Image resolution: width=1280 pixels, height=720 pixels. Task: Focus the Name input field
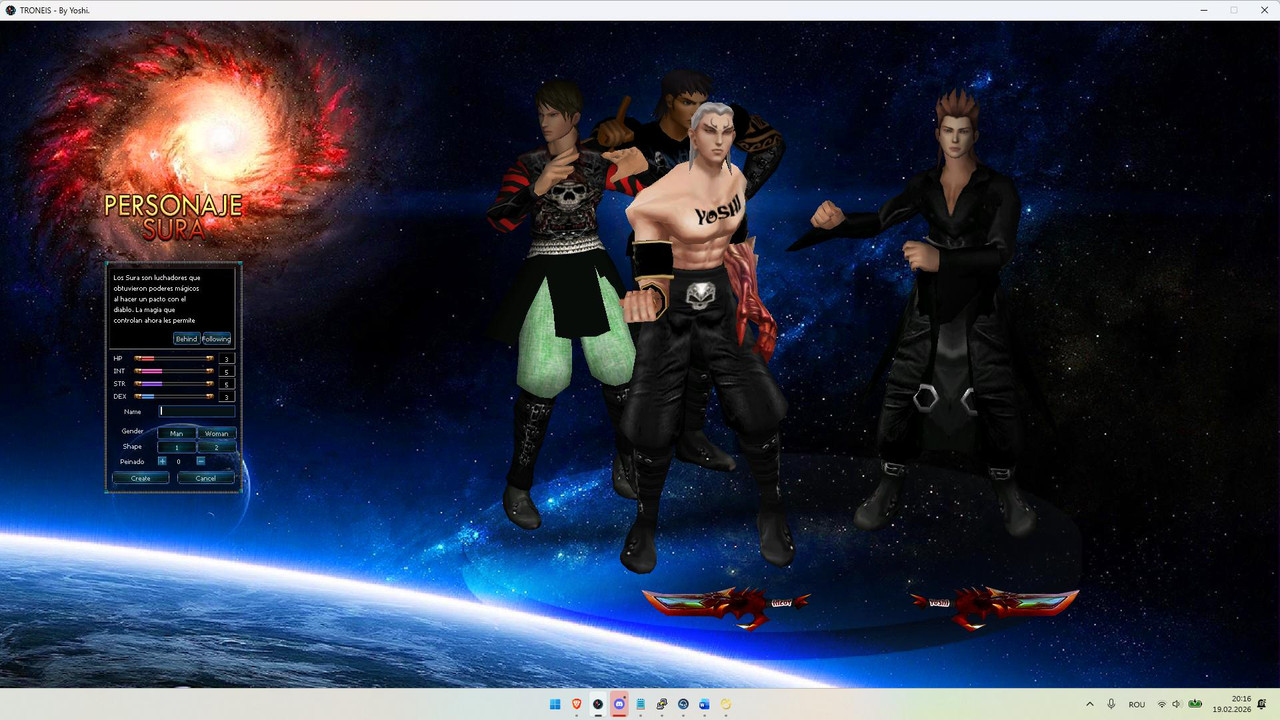pos(197,411)
